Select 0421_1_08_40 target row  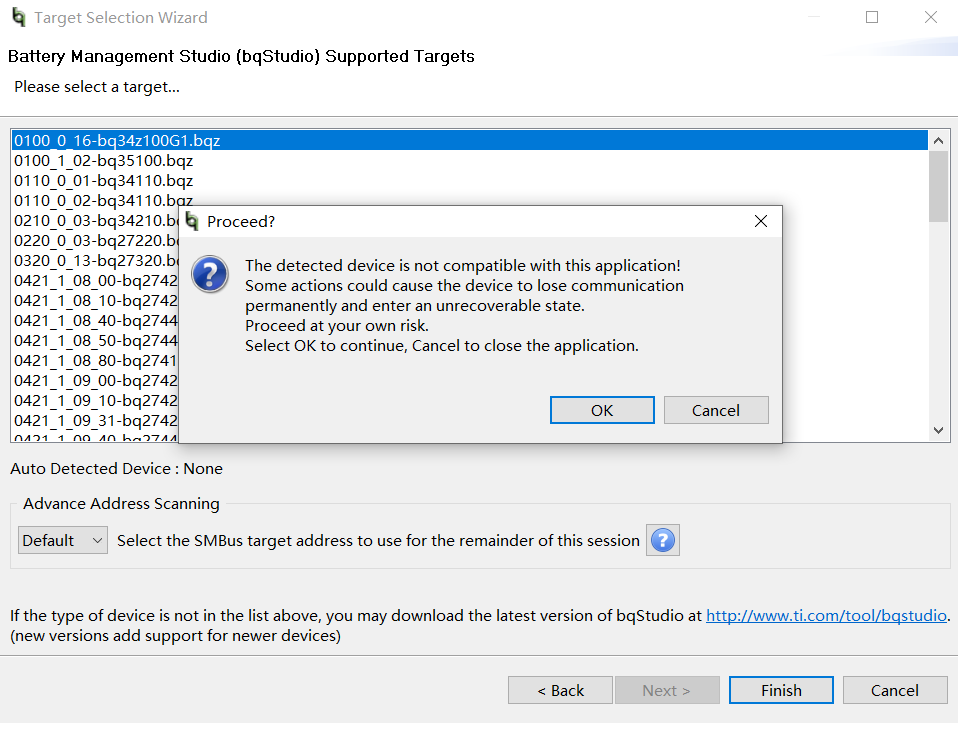pyautogui.click(x=96, y=321)
